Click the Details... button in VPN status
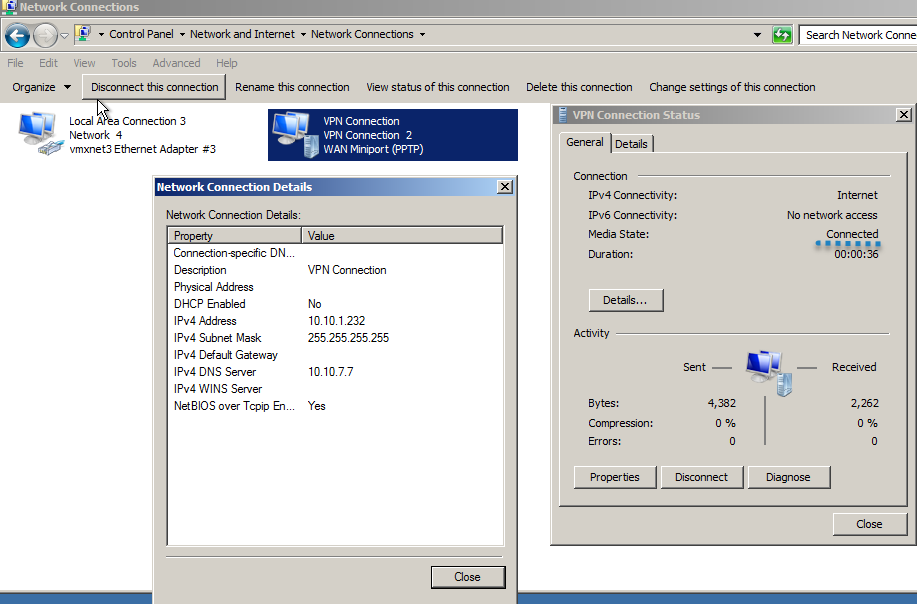917x604 pixels. tap(625, 300)
